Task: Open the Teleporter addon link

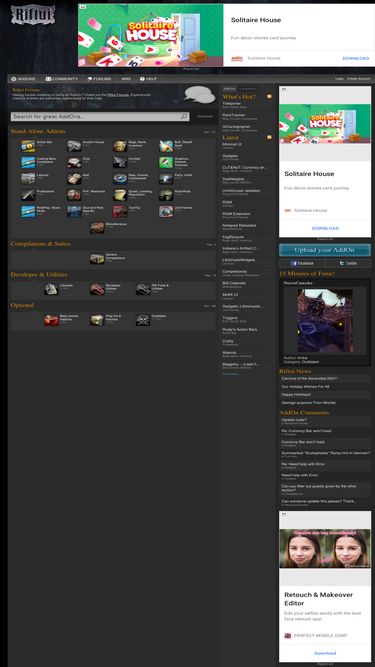Action: pos(232,103)
